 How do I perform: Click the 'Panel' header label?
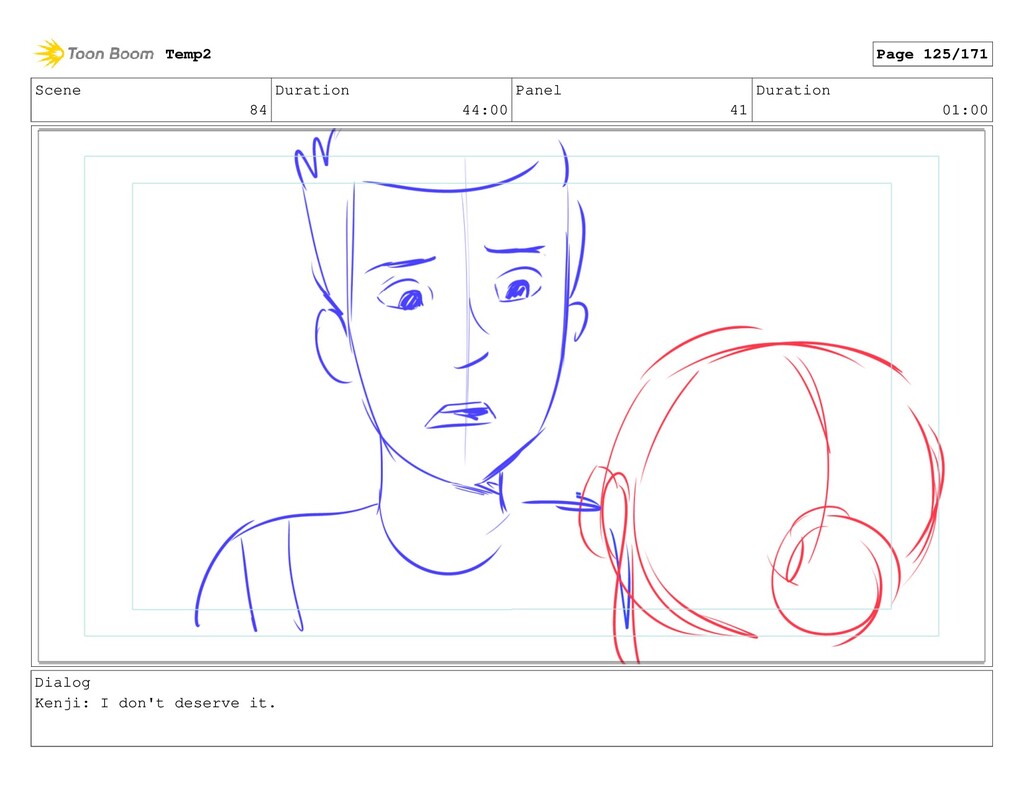538,90
